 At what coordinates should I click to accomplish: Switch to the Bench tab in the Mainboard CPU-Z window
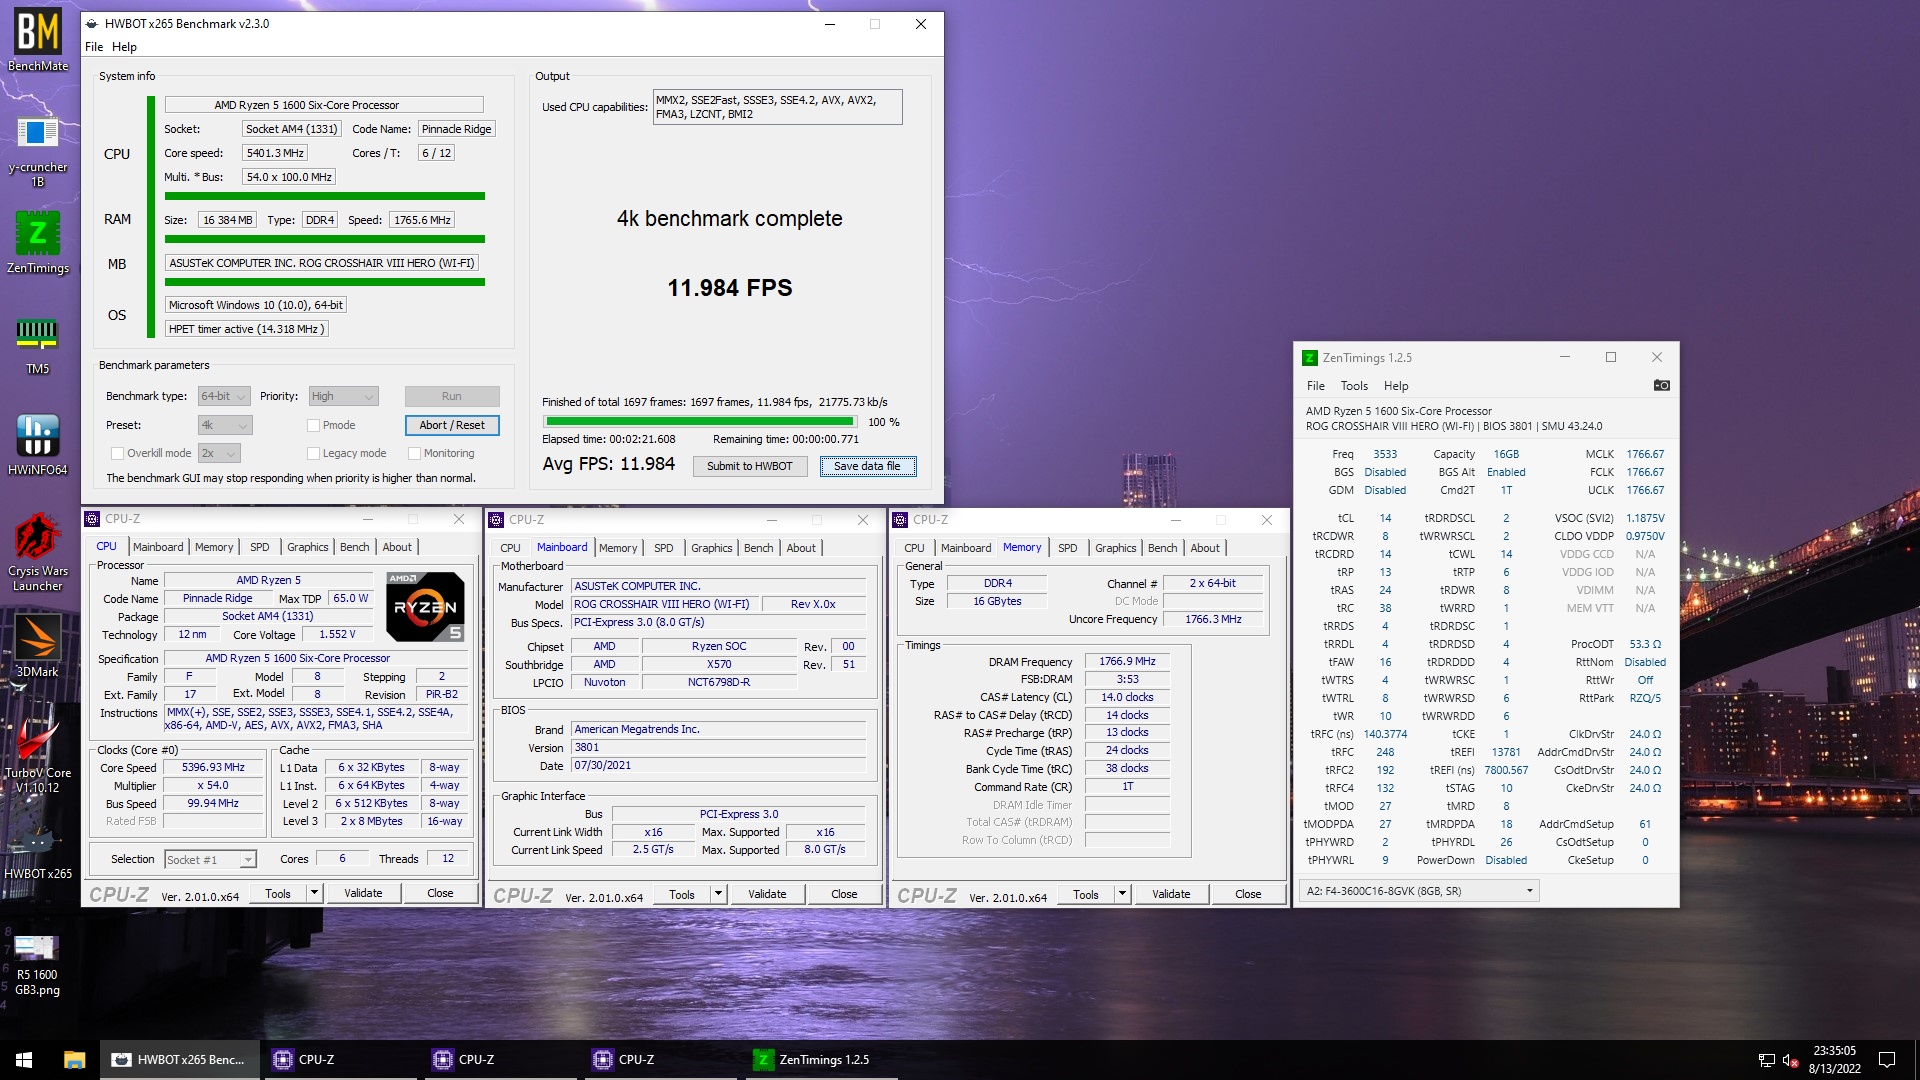pos(759,548)
